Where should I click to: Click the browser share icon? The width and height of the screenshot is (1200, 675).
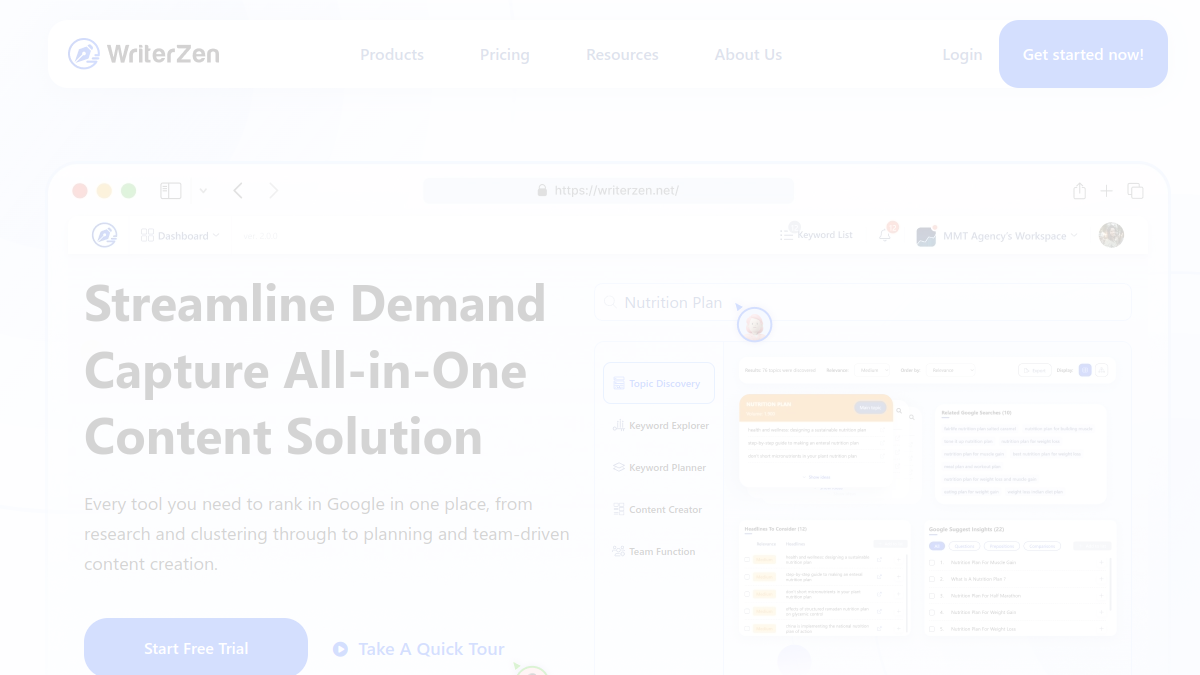click(1079, 190)
